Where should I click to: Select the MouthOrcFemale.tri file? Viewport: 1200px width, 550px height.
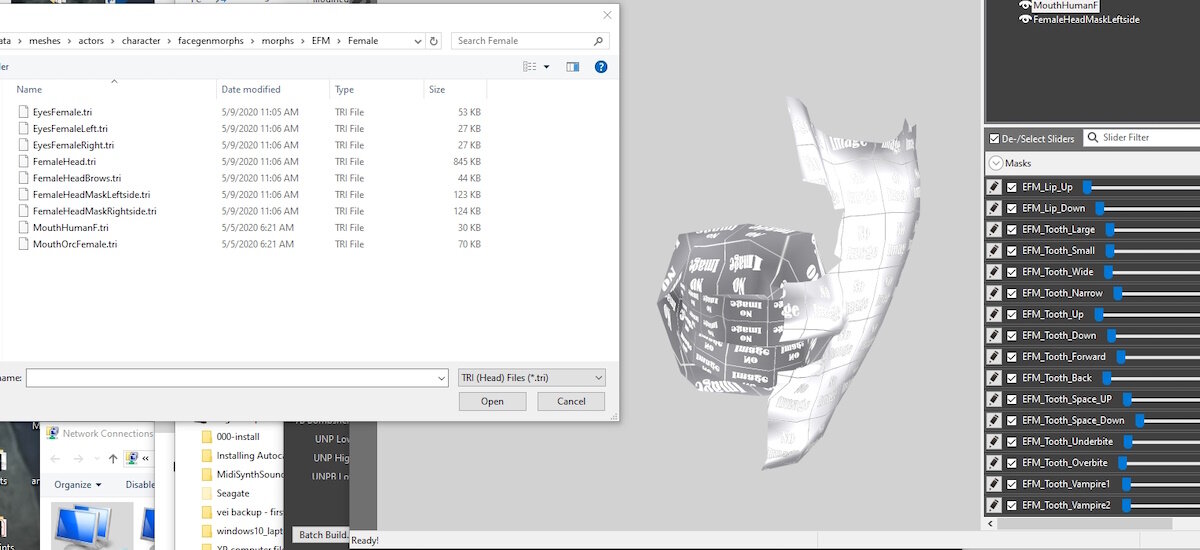[75, 244]
